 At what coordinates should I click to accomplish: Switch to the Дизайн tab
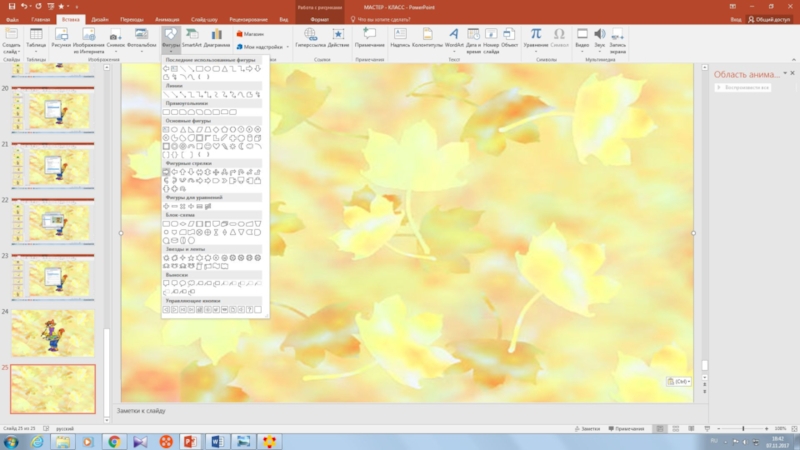tap(100, 18)
